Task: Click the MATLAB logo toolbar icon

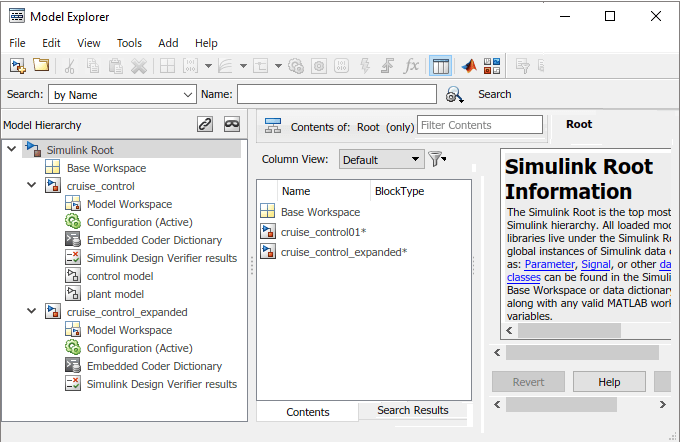Action: tap(469, 66)
